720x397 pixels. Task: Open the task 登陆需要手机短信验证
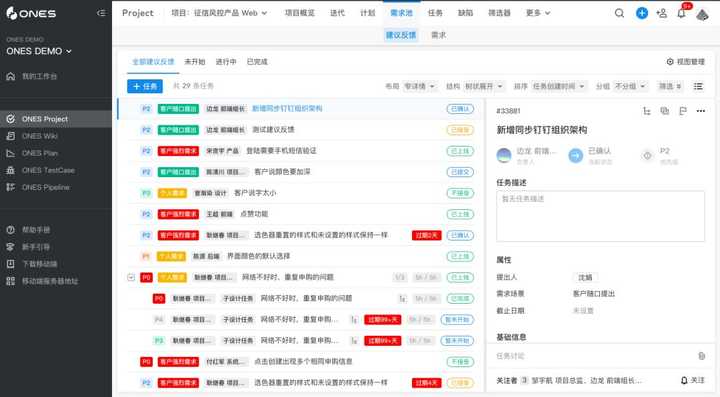(281, 151)
